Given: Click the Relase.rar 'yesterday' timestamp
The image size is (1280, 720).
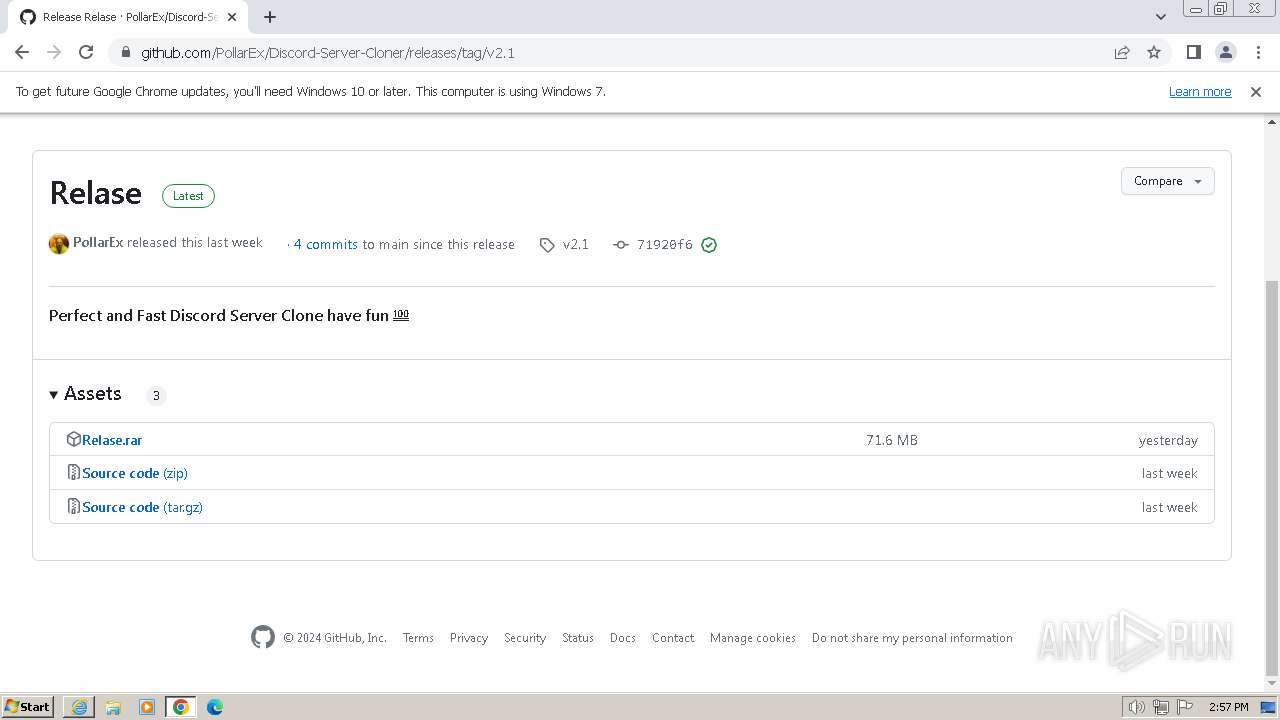Looking at the screenshot, I should point(1168,440).
